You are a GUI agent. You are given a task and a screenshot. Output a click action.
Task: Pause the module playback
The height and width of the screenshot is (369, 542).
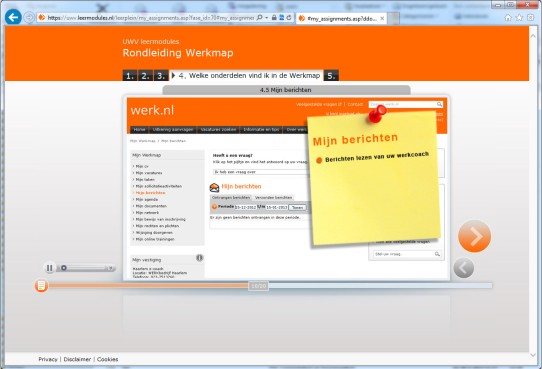coord(49,268)
